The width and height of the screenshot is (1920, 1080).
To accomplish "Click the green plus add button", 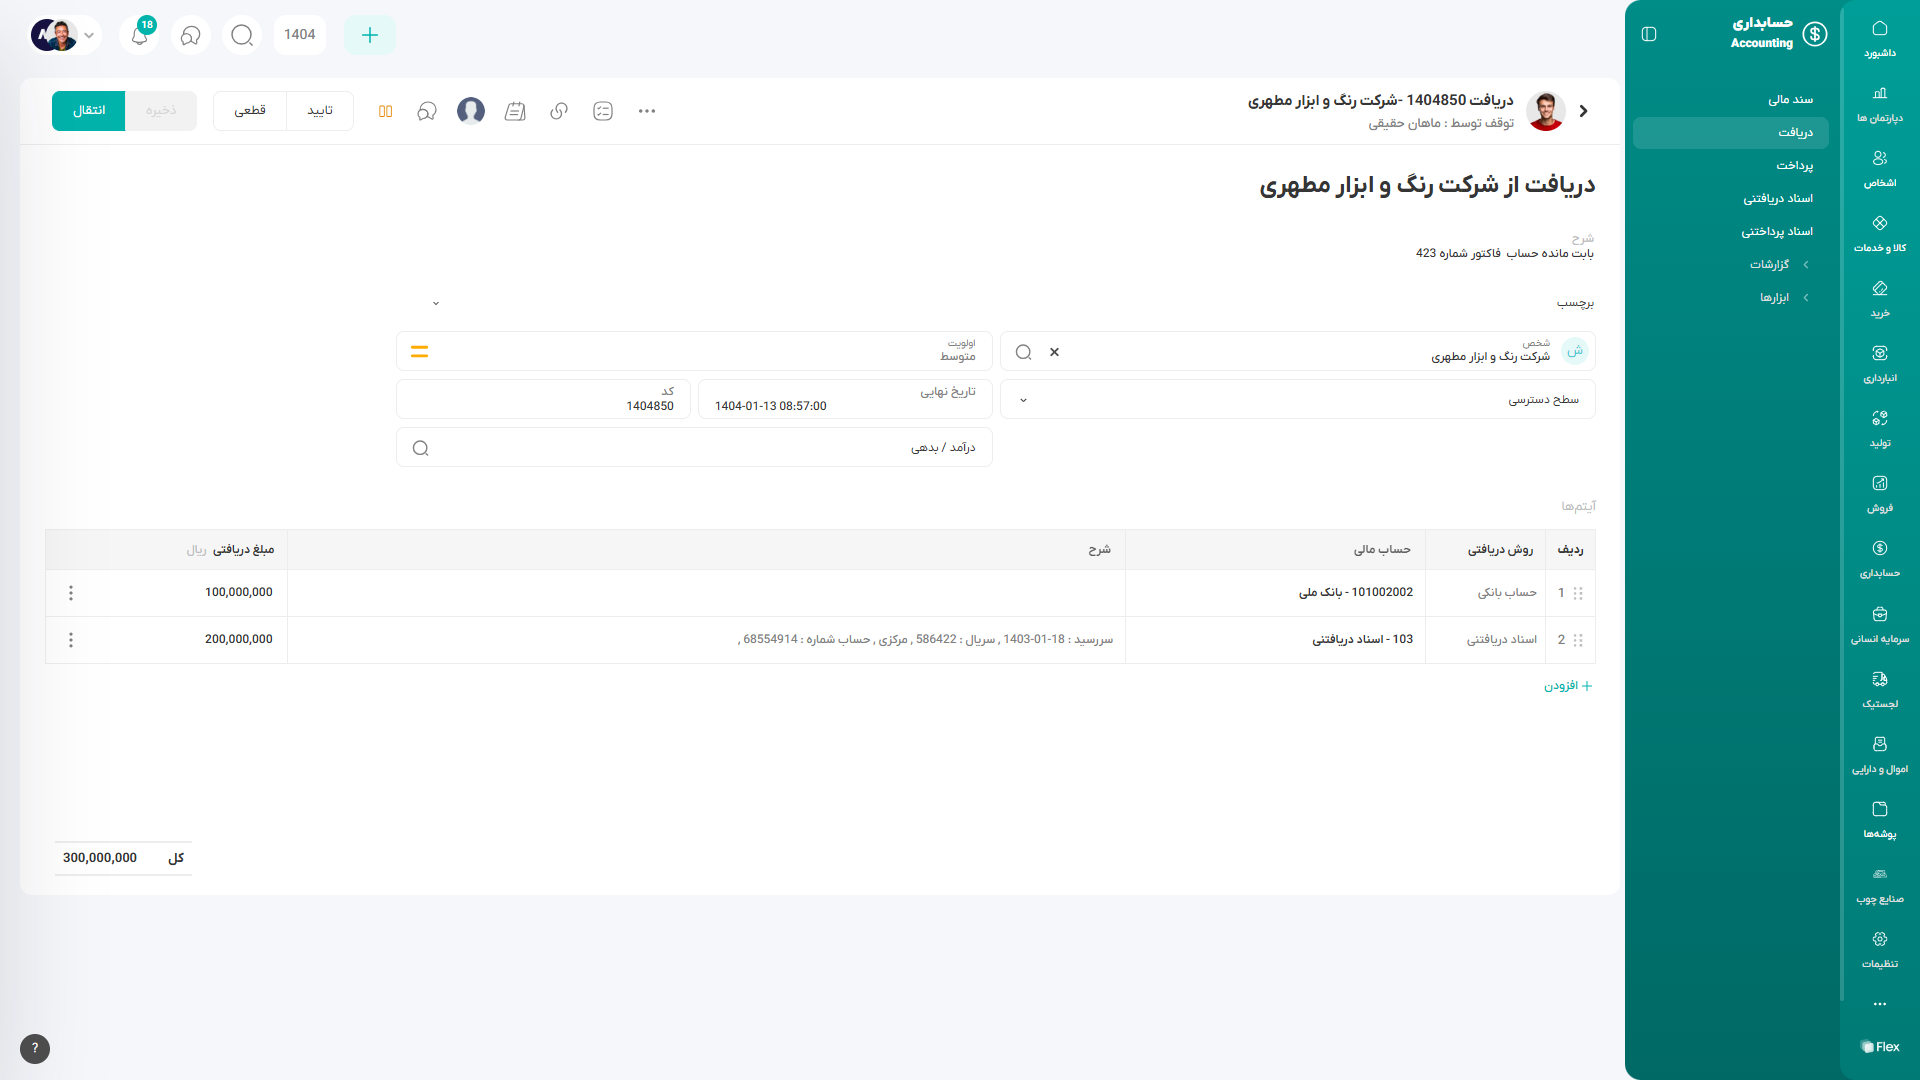I will (369, 35).
